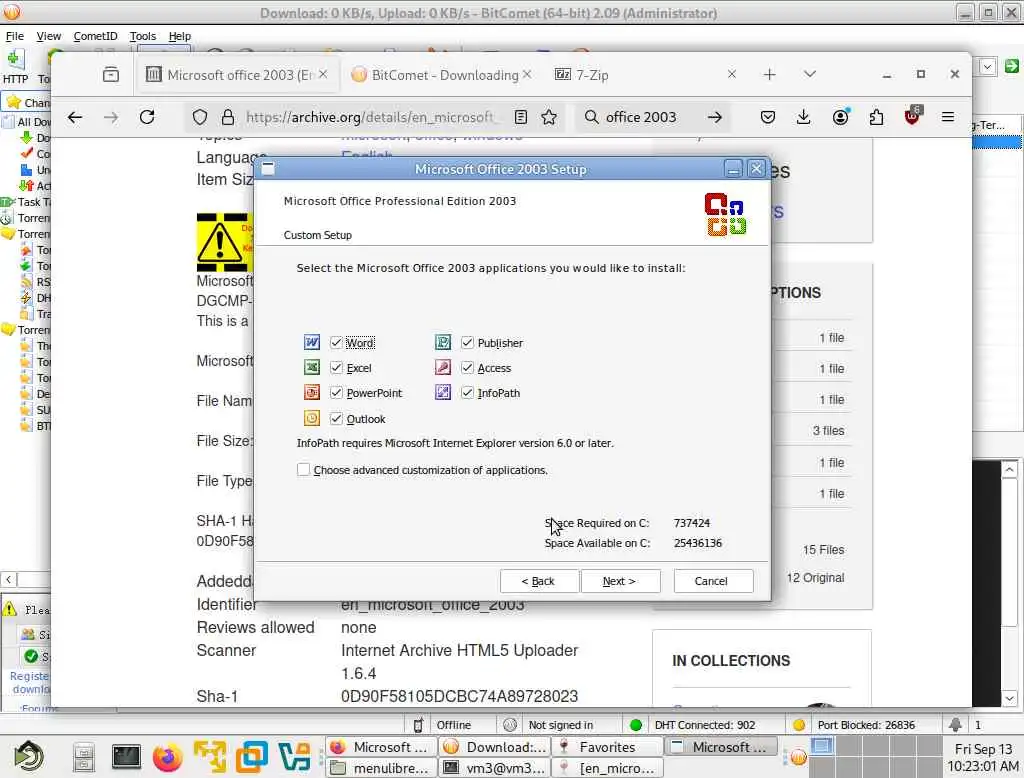Open BitComet File menu
Screen dimensions: 1024x778
coord(14,36)
